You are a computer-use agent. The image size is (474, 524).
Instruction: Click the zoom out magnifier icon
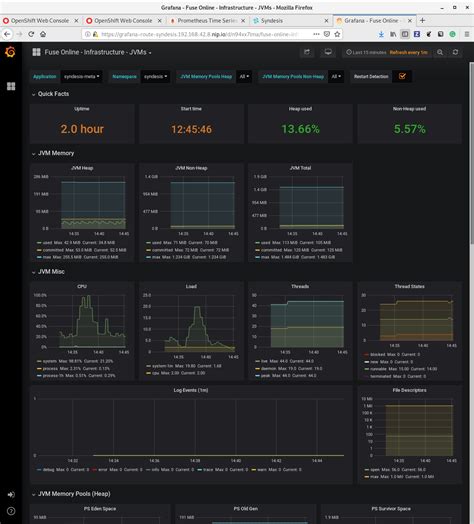pos(440,52)
